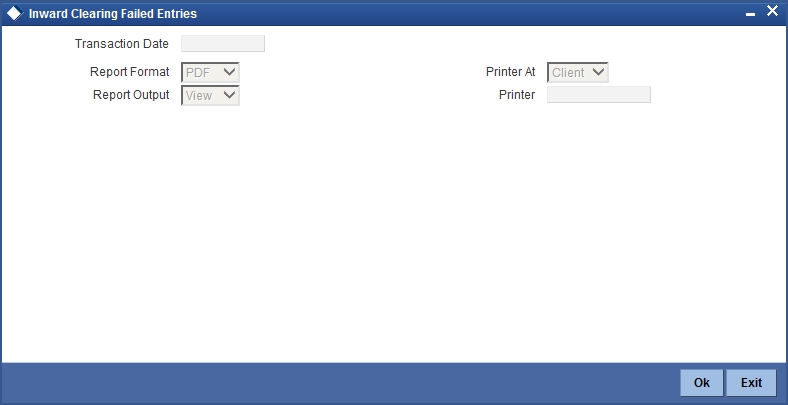Expand the chevron arrow beside View

click(229, 95)
